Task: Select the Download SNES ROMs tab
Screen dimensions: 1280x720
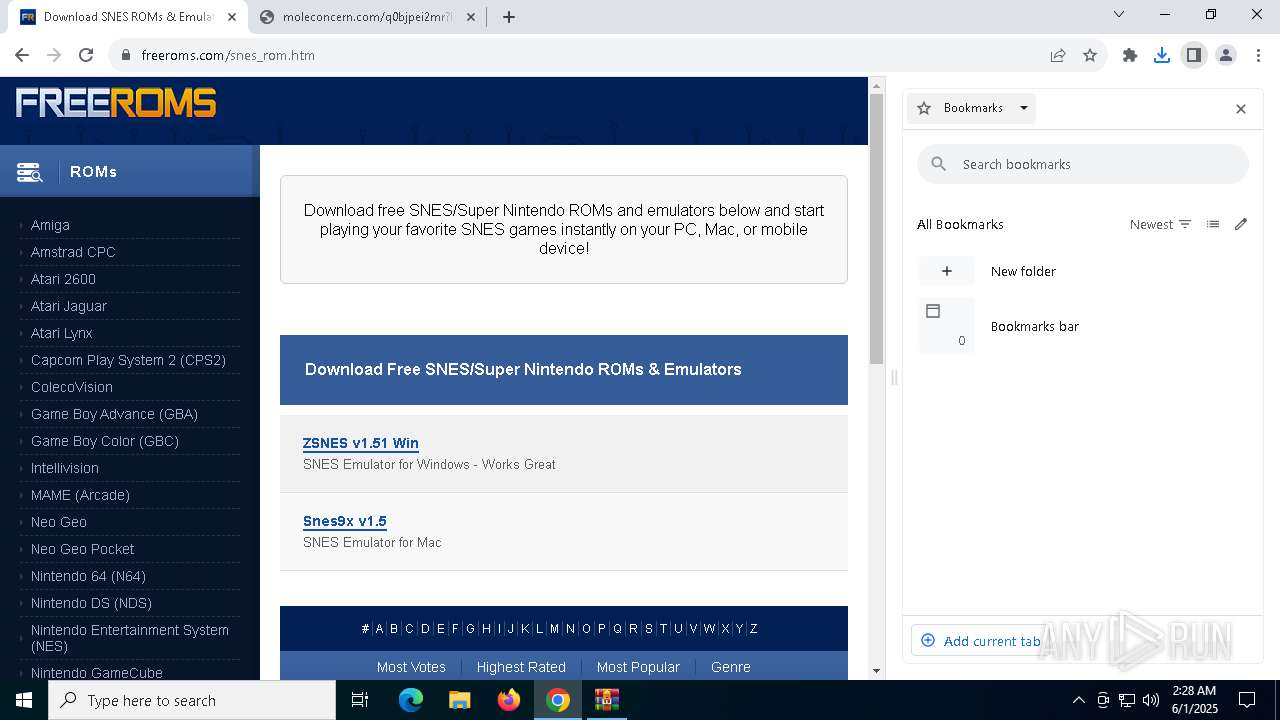Action: [128, 17]
